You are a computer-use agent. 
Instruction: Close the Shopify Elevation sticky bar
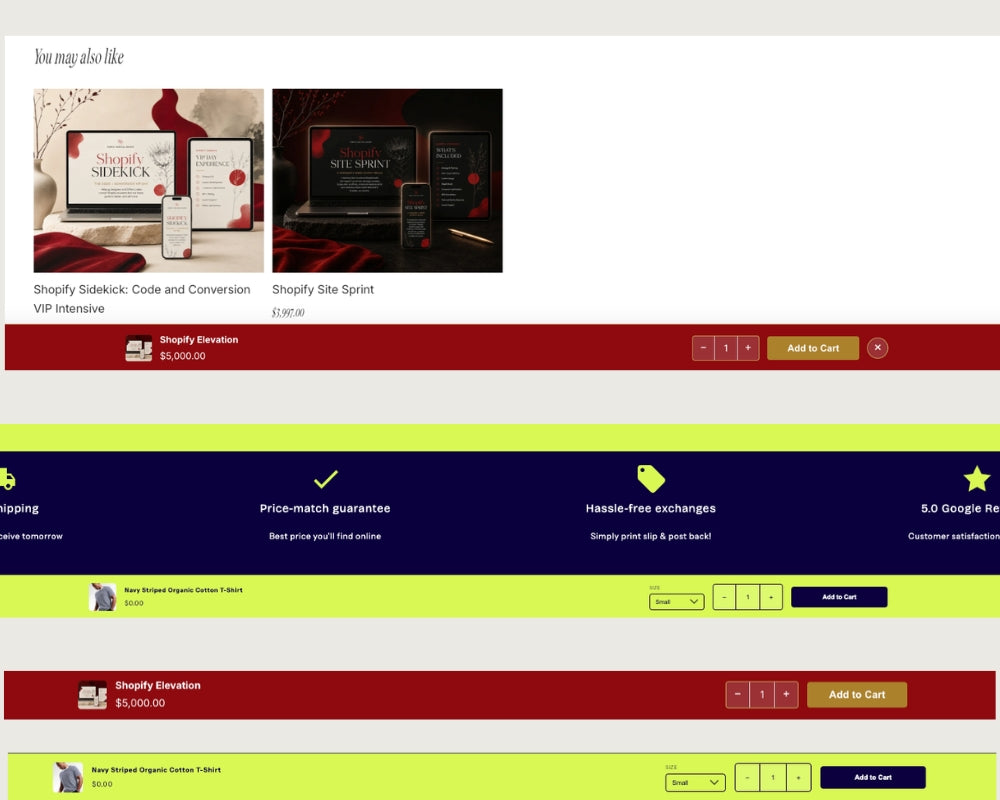878,348
